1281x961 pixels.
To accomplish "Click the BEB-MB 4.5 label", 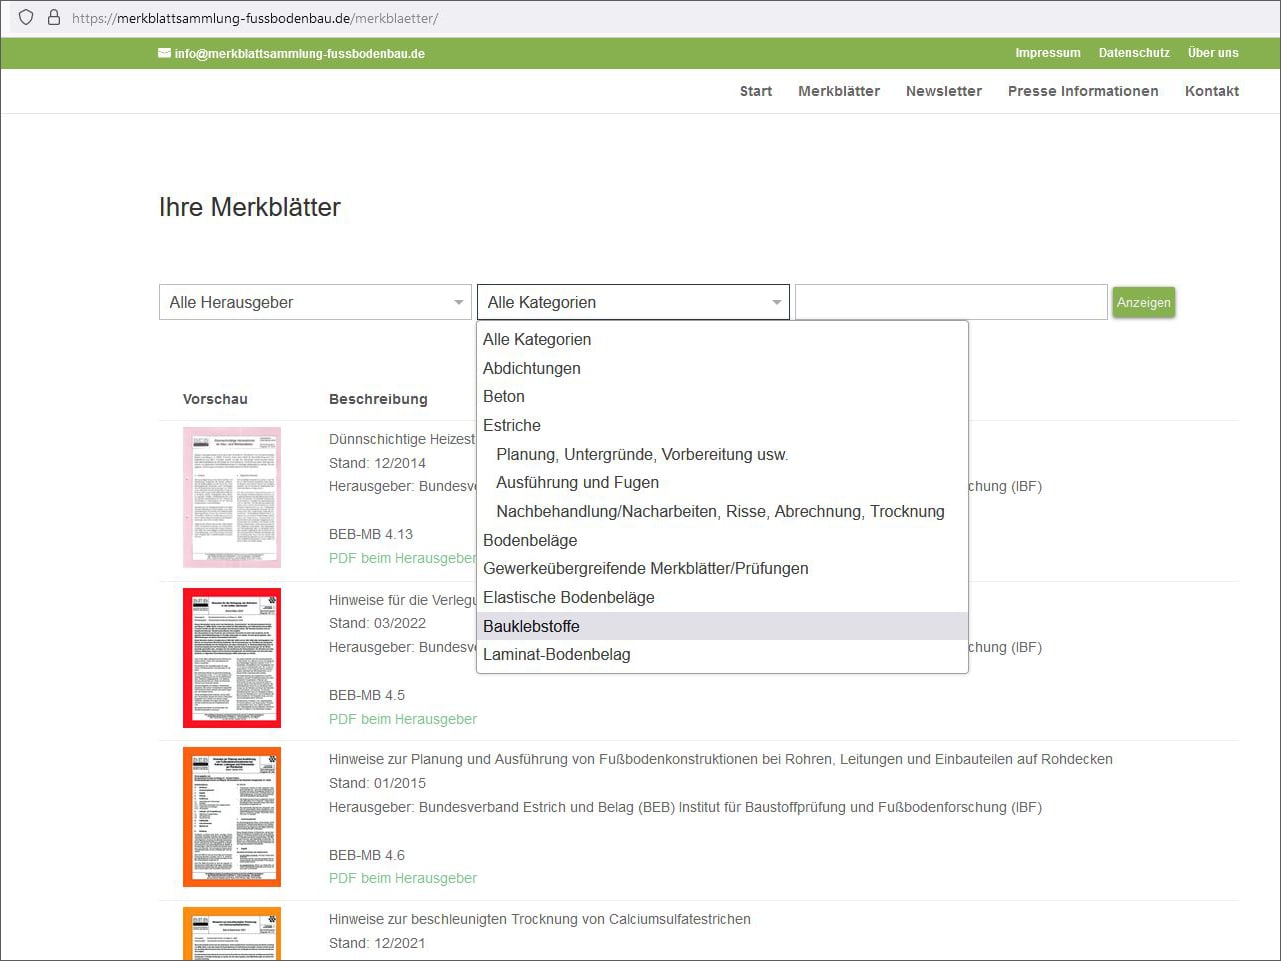I will point(367,695).
